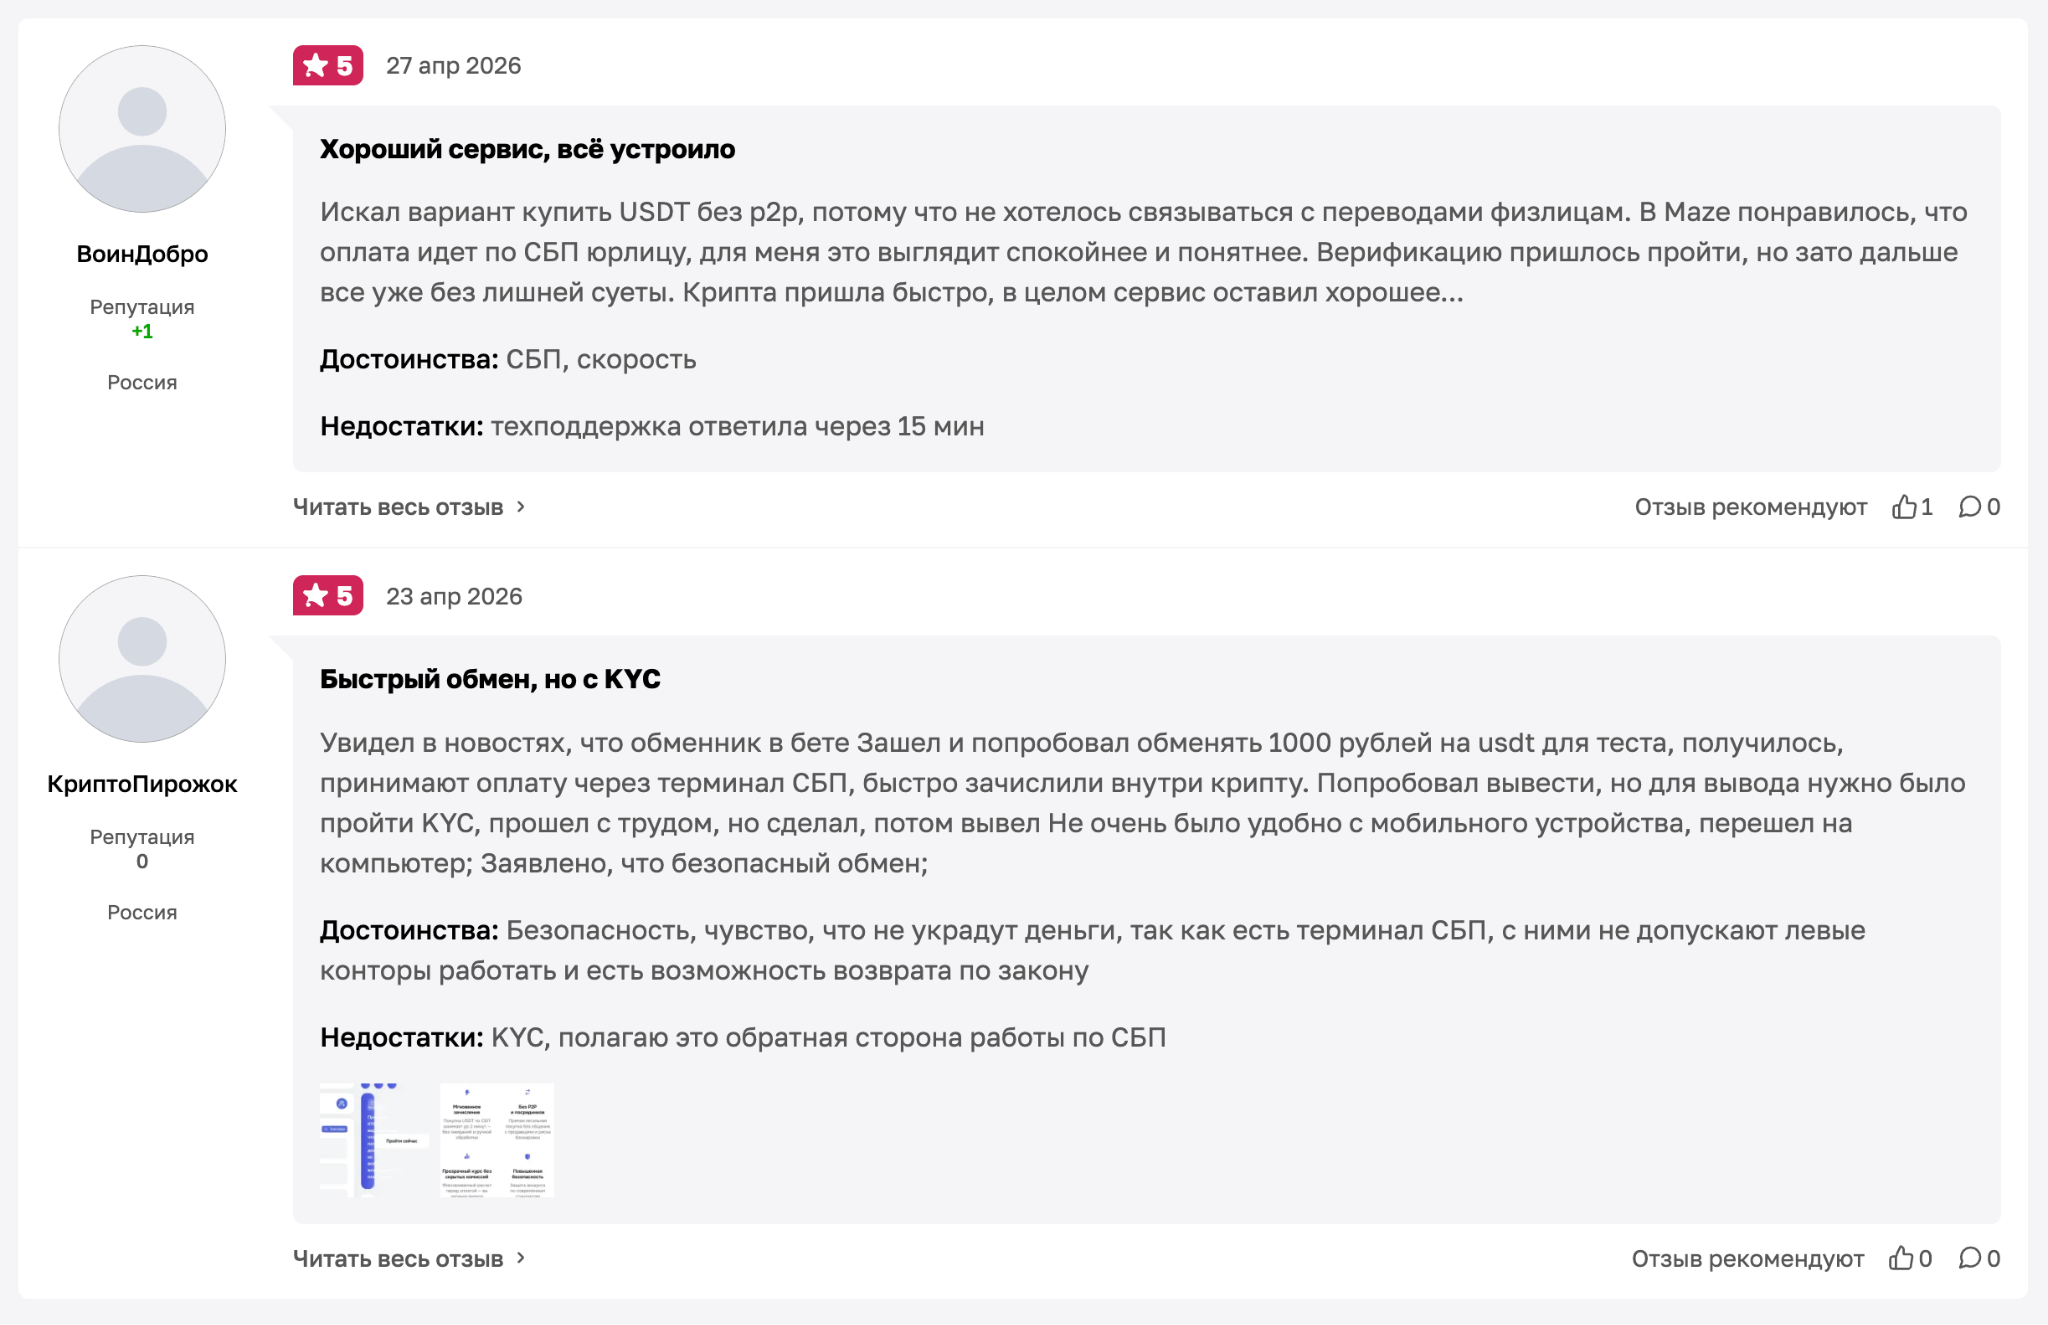Open the ВоинДобро username profile
Image resolution: width=2048 pixels, height=1325 pixels.
click(142, 254)
